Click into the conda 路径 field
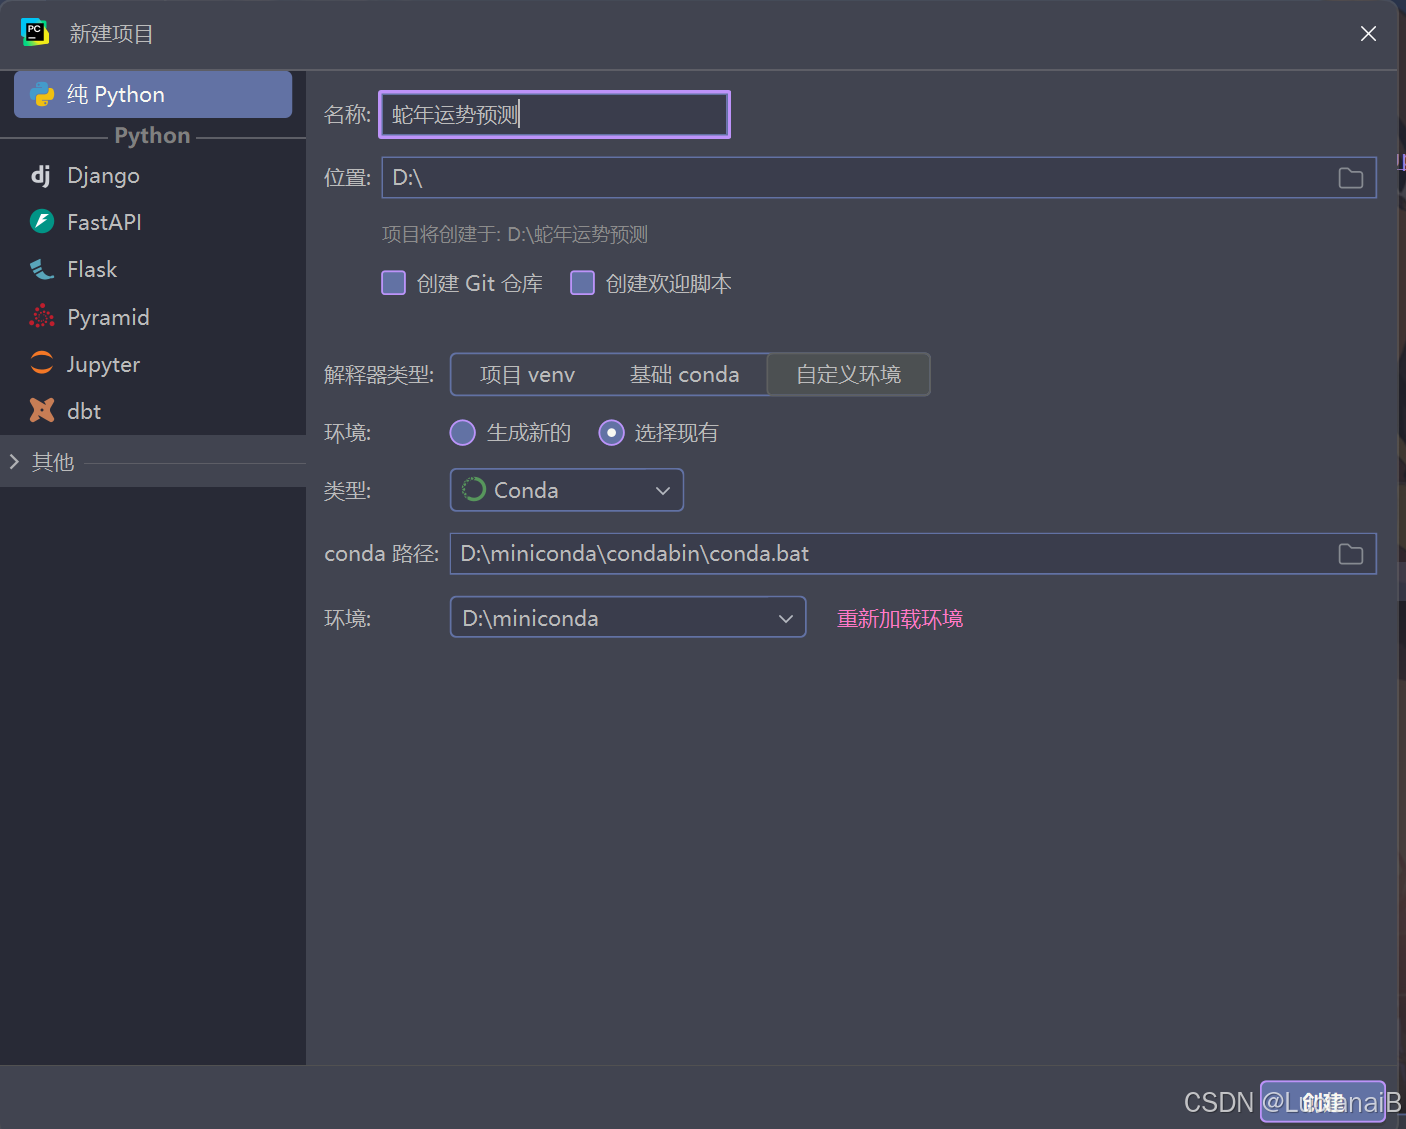Image resolution: width=1406 pixels, height=1129 pixels. coord(913,554)
